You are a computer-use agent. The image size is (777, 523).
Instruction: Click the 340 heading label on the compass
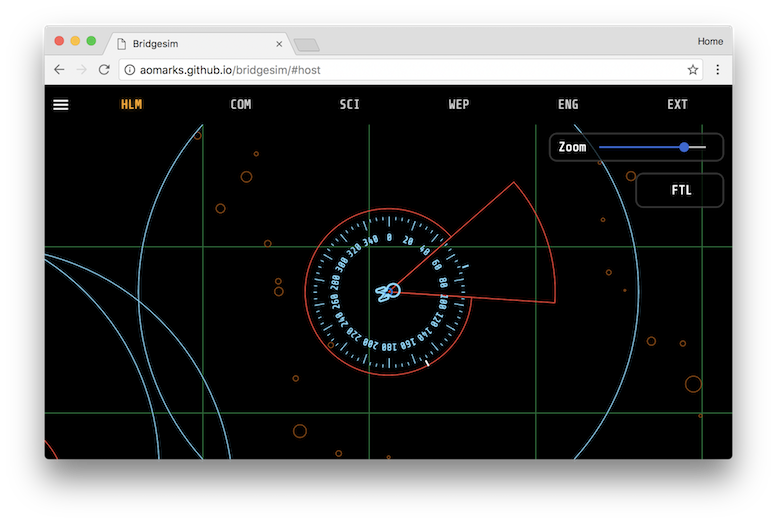pos(371,241)
